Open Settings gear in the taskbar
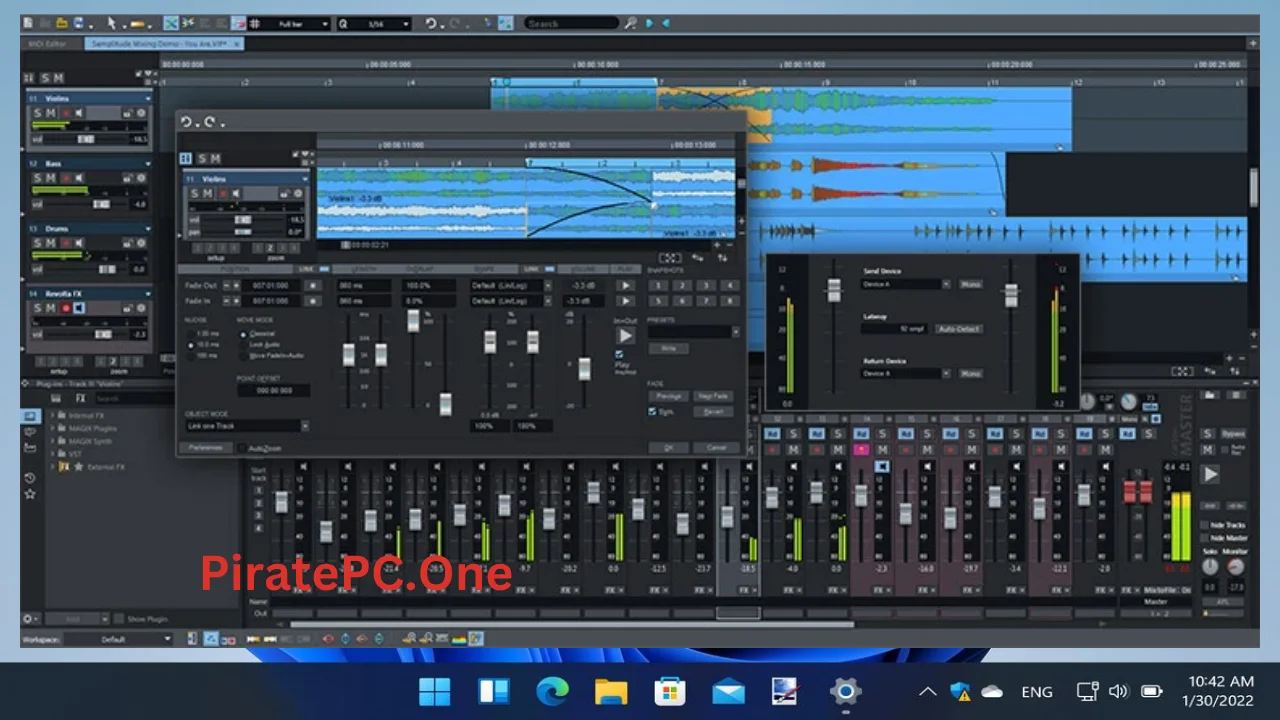The height and width of the screenshot is (720, 1280). pos(845,691)
